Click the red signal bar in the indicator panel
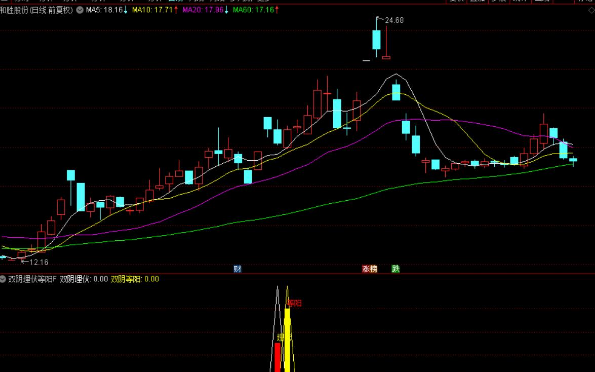The width and height of the screenshot is (595, 372). pos(277,357)
